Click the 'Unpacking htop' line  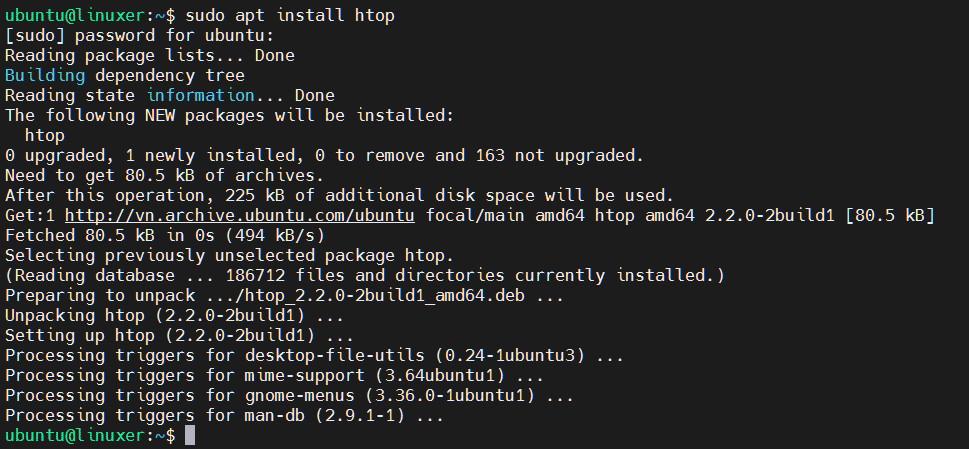174,316
